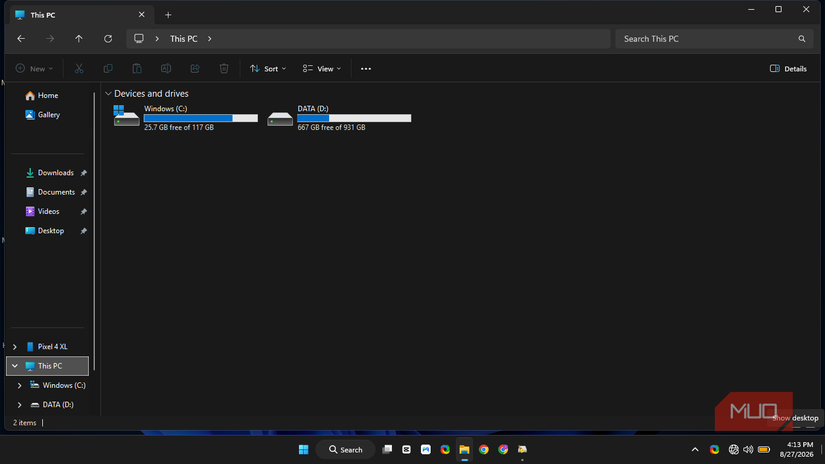This screenshot has height=464, width=825.
Task: Toggle the Details pane
Action: 788,68
